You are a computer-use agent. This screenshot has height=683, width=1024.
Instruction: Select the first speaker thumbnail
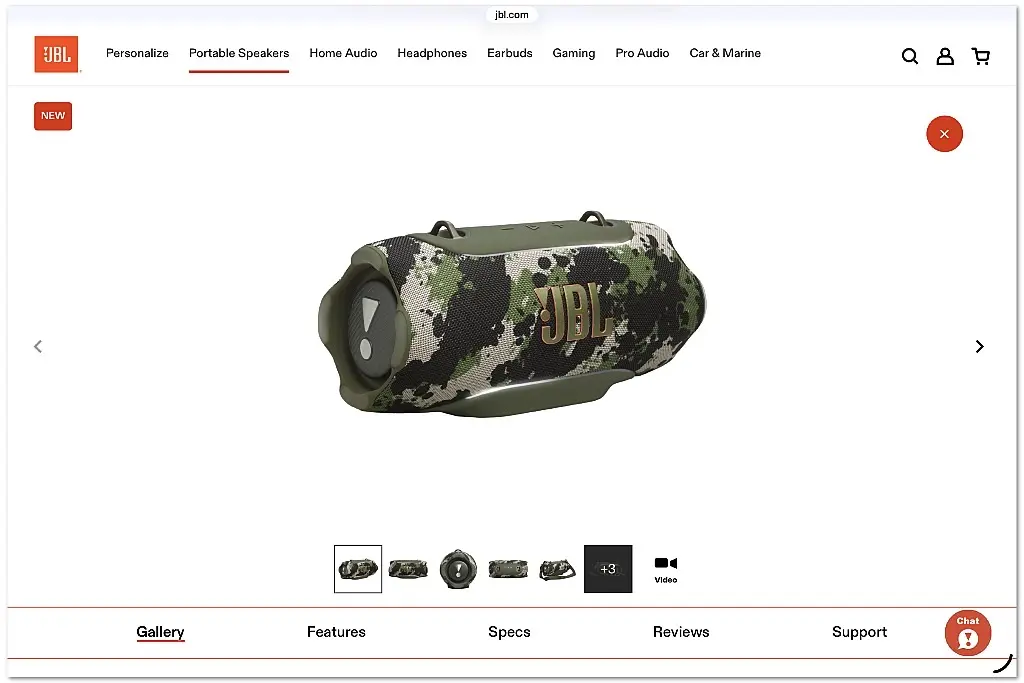click(358, 569)
